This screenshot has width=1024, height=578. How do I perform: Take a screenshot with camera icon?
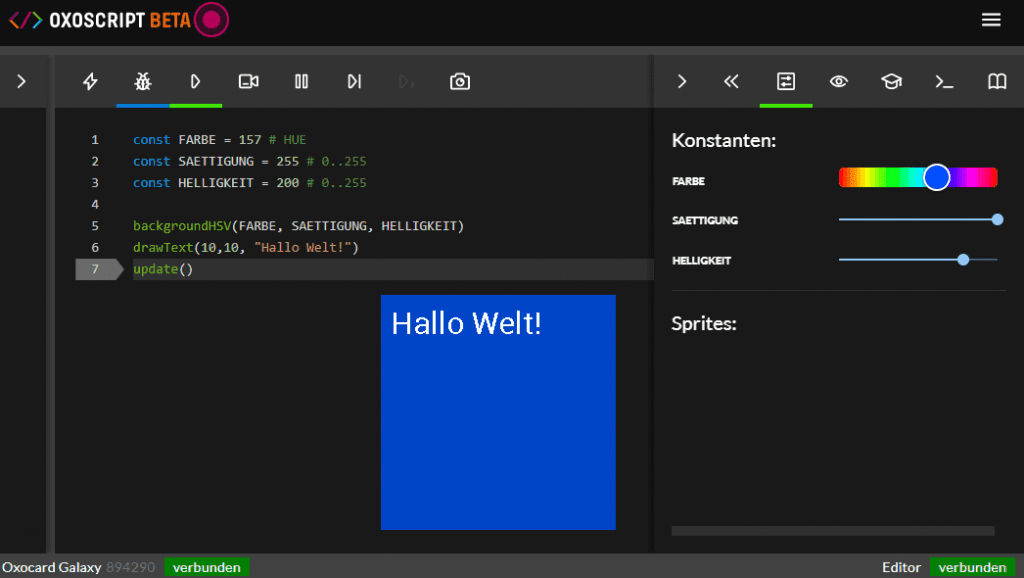[460, 82]
